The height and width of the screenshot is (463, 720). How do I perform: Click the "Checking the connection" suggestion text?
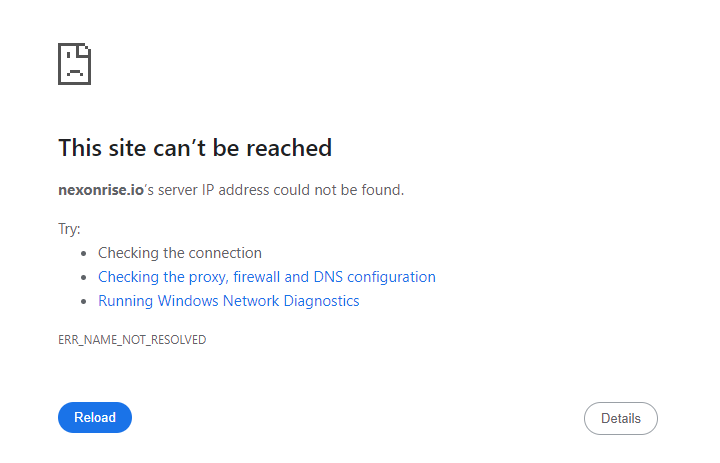coord(180,253)
